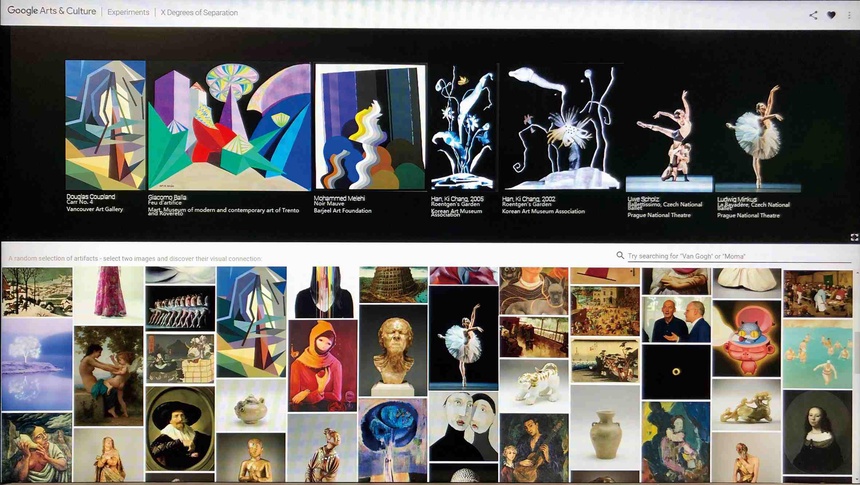This screenshot has height=485, width=860.
Task: Click the magnifier search icon
Action: [x=620, y=255]
